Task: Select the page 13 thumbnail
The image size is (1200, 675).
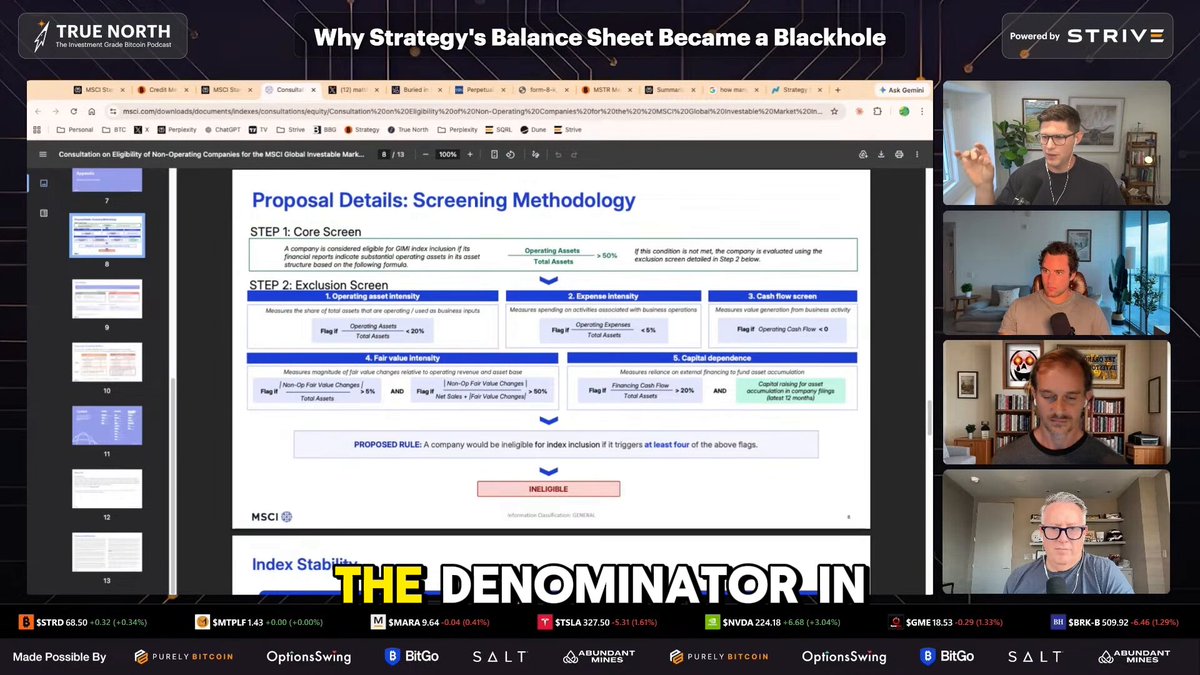Action: pyautogui.click(x=107, y=552)
